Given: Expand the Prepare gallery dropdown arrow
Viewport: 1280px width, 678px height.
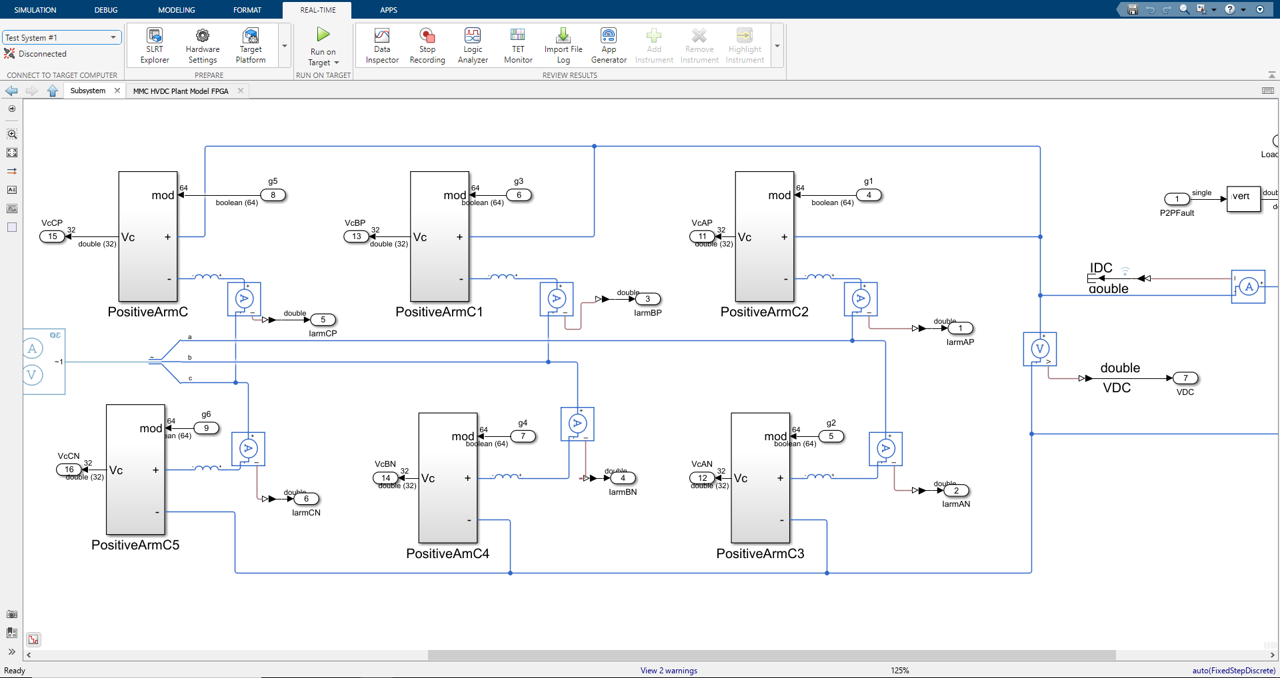Looking at the screenshot, I should [284, 47].
